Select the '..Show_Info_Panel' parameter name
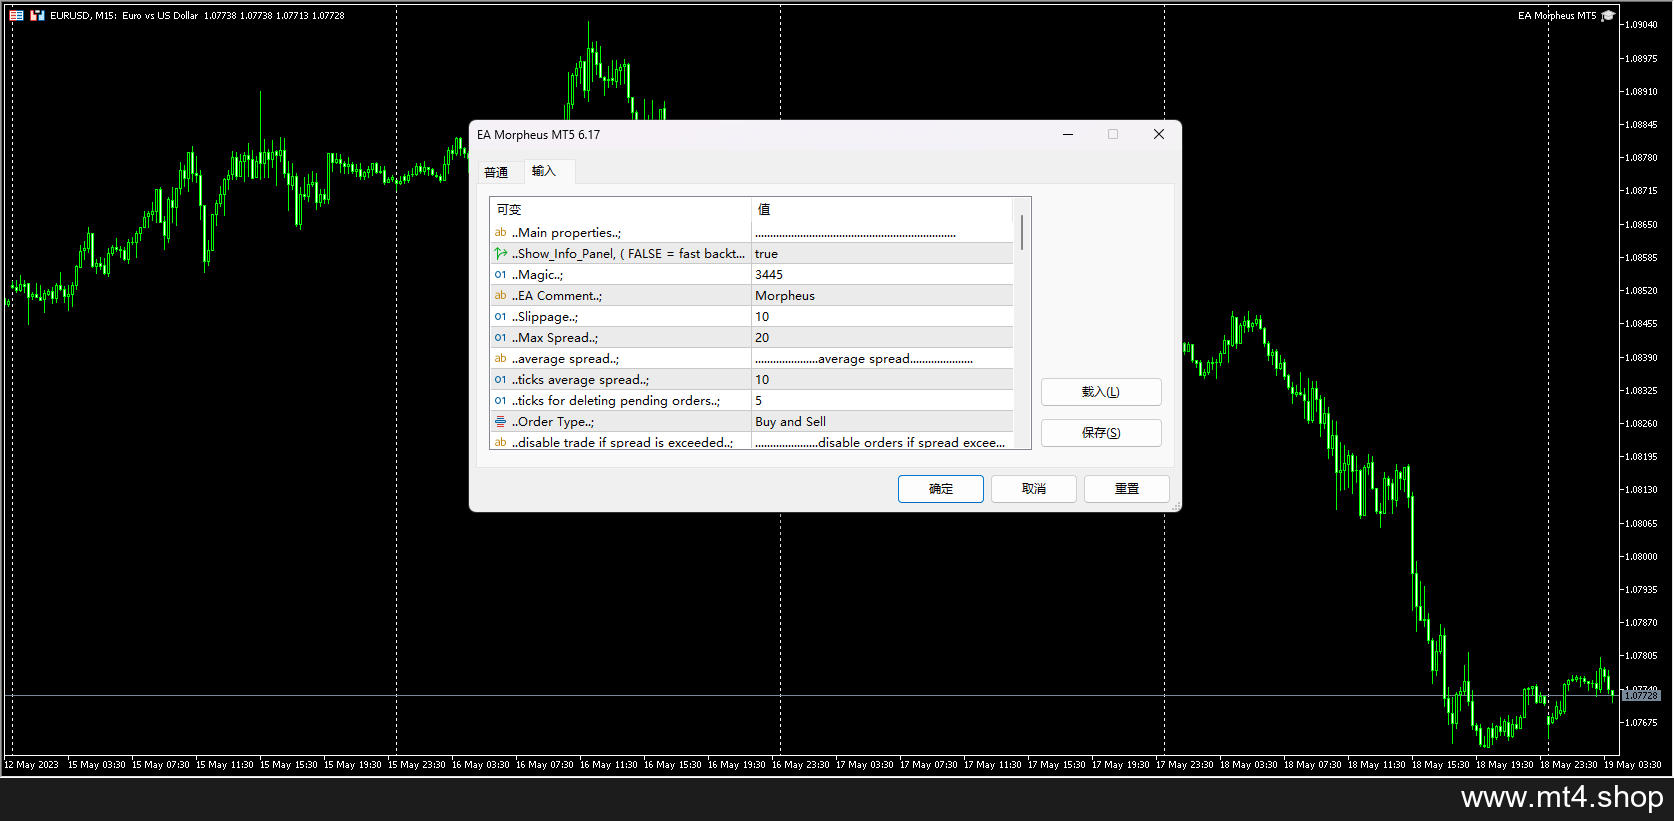This screenshot has width=1674, height=821. pos(628,254)
